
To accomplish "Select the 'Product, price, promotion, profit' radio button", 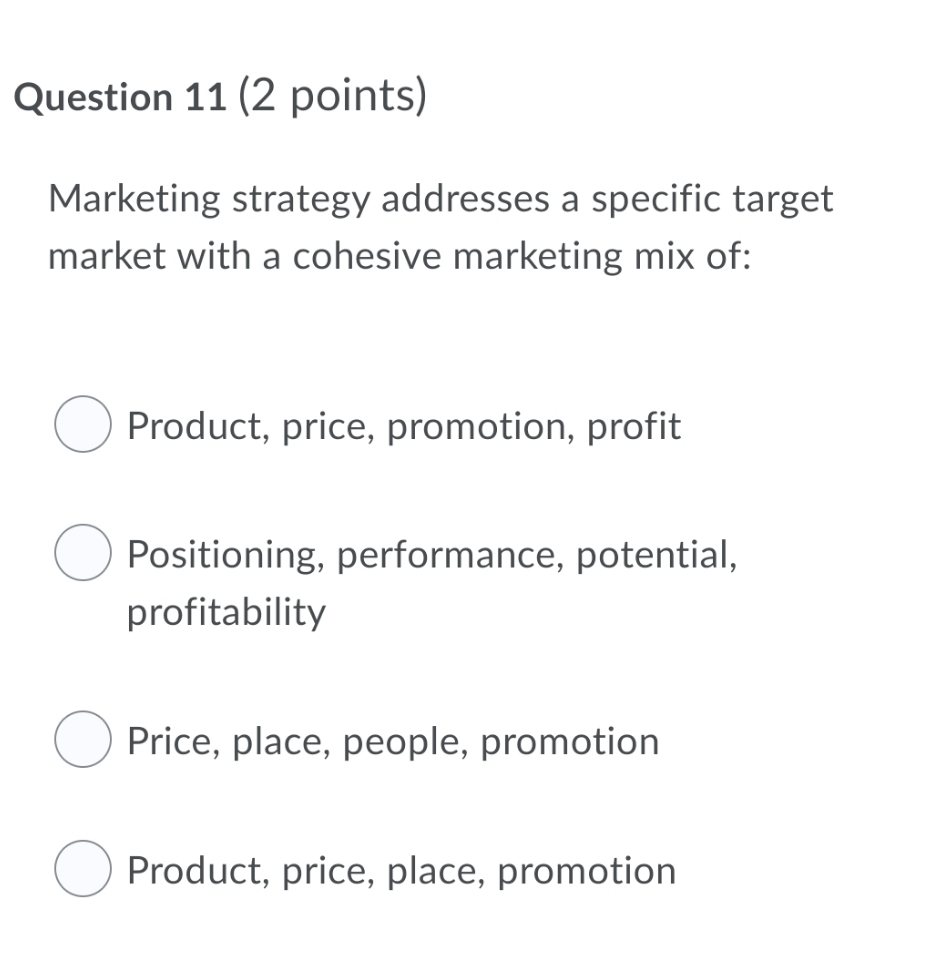I will point(83,425).
